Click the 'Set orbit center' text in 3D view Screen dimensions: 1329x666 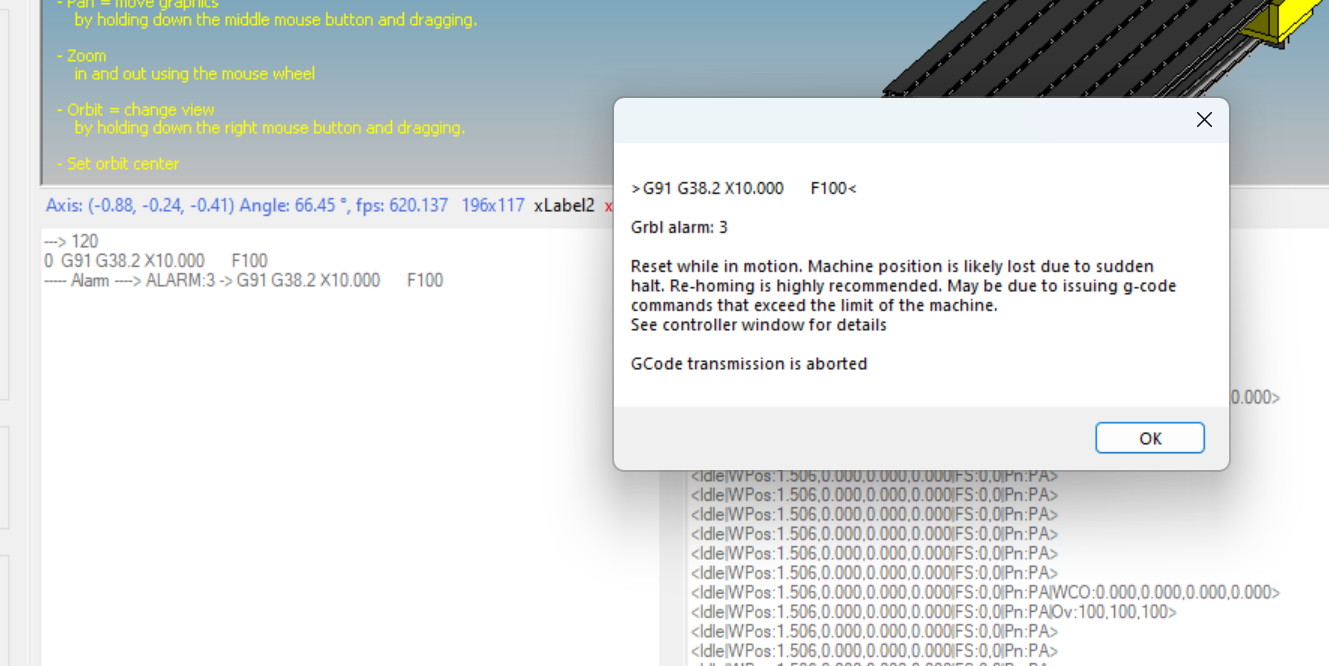pyautogui.click(x=118, y=164)
